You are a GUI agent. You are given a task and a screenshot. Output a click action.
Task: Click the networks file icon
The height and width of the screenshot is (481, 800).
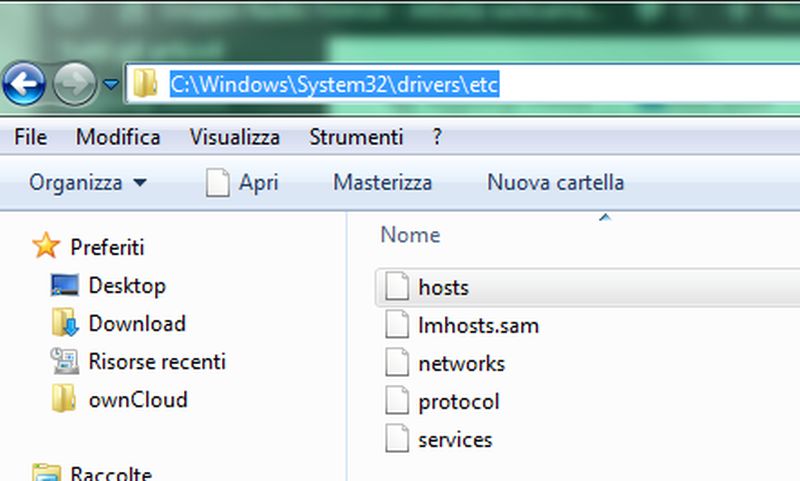click(x=397, y=362)
